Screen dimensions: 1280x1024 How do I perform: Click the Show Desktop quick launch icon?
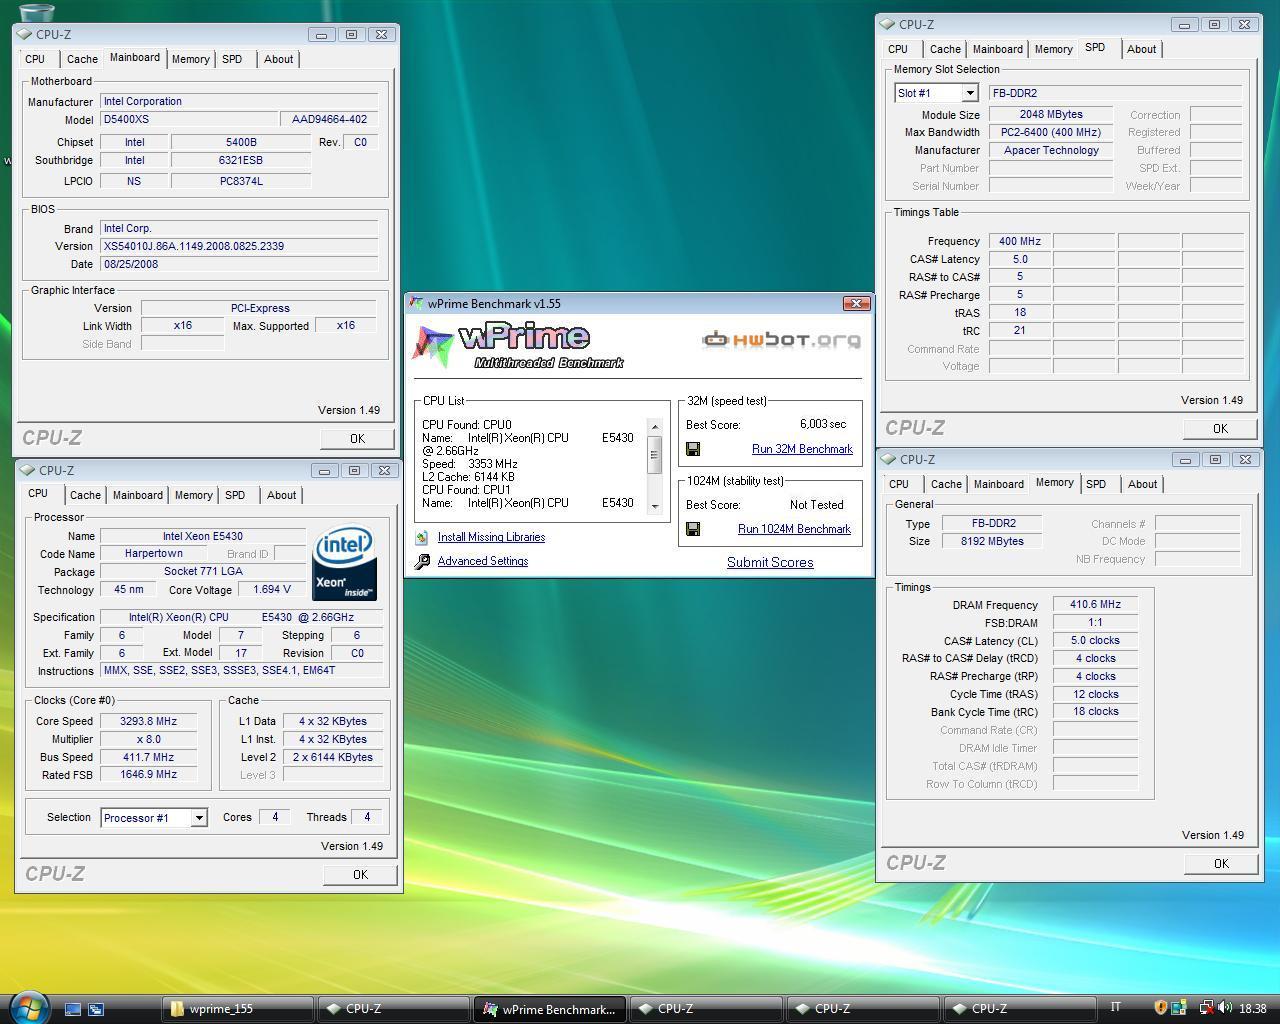[x=72, y=1009]
